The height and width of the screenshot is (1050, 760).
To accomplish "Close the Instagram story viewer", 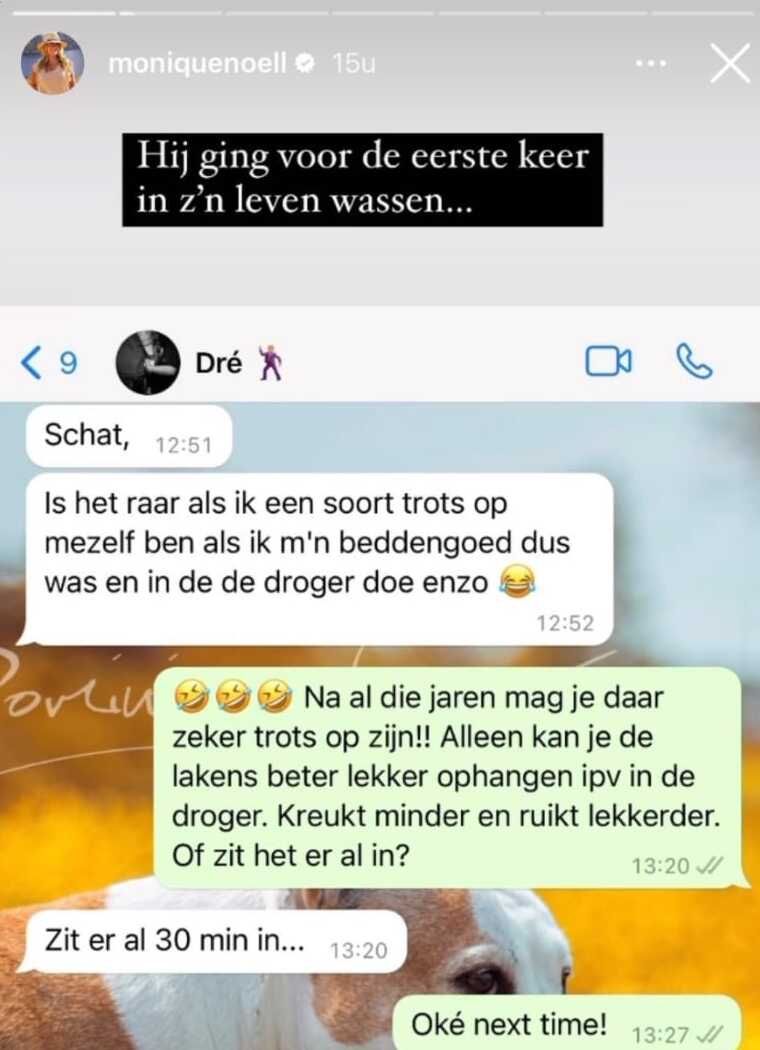I will click(x=729, y=64).
